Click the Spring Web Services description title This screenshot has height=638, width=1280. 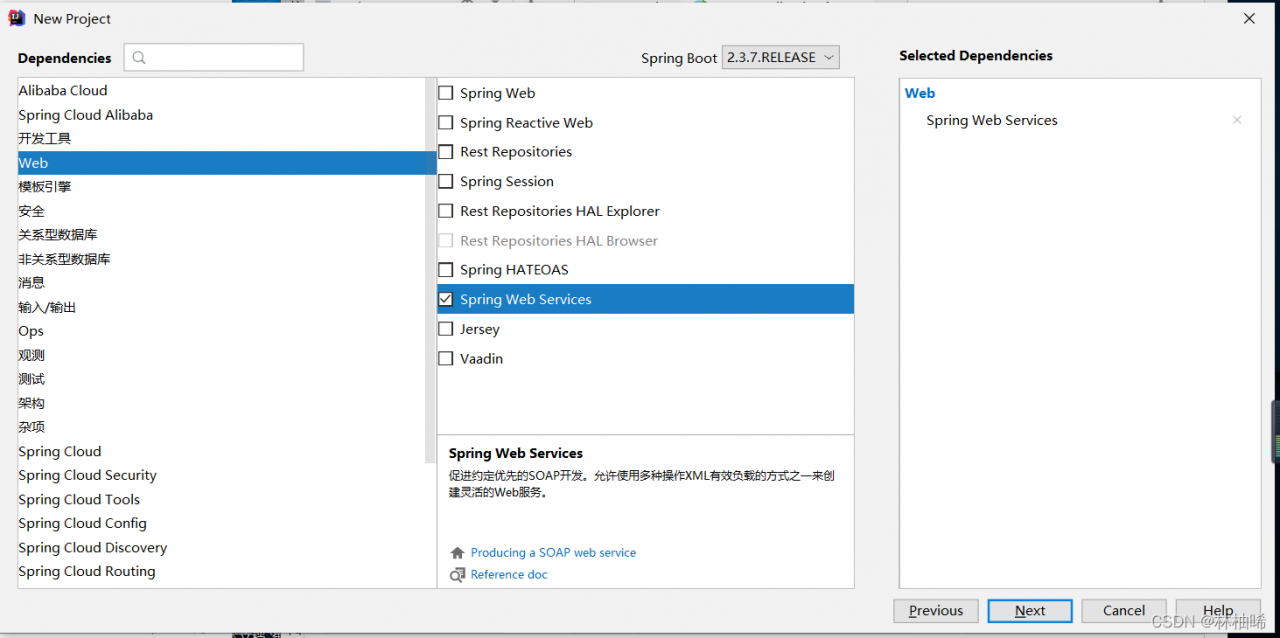(x=516, y=454)
